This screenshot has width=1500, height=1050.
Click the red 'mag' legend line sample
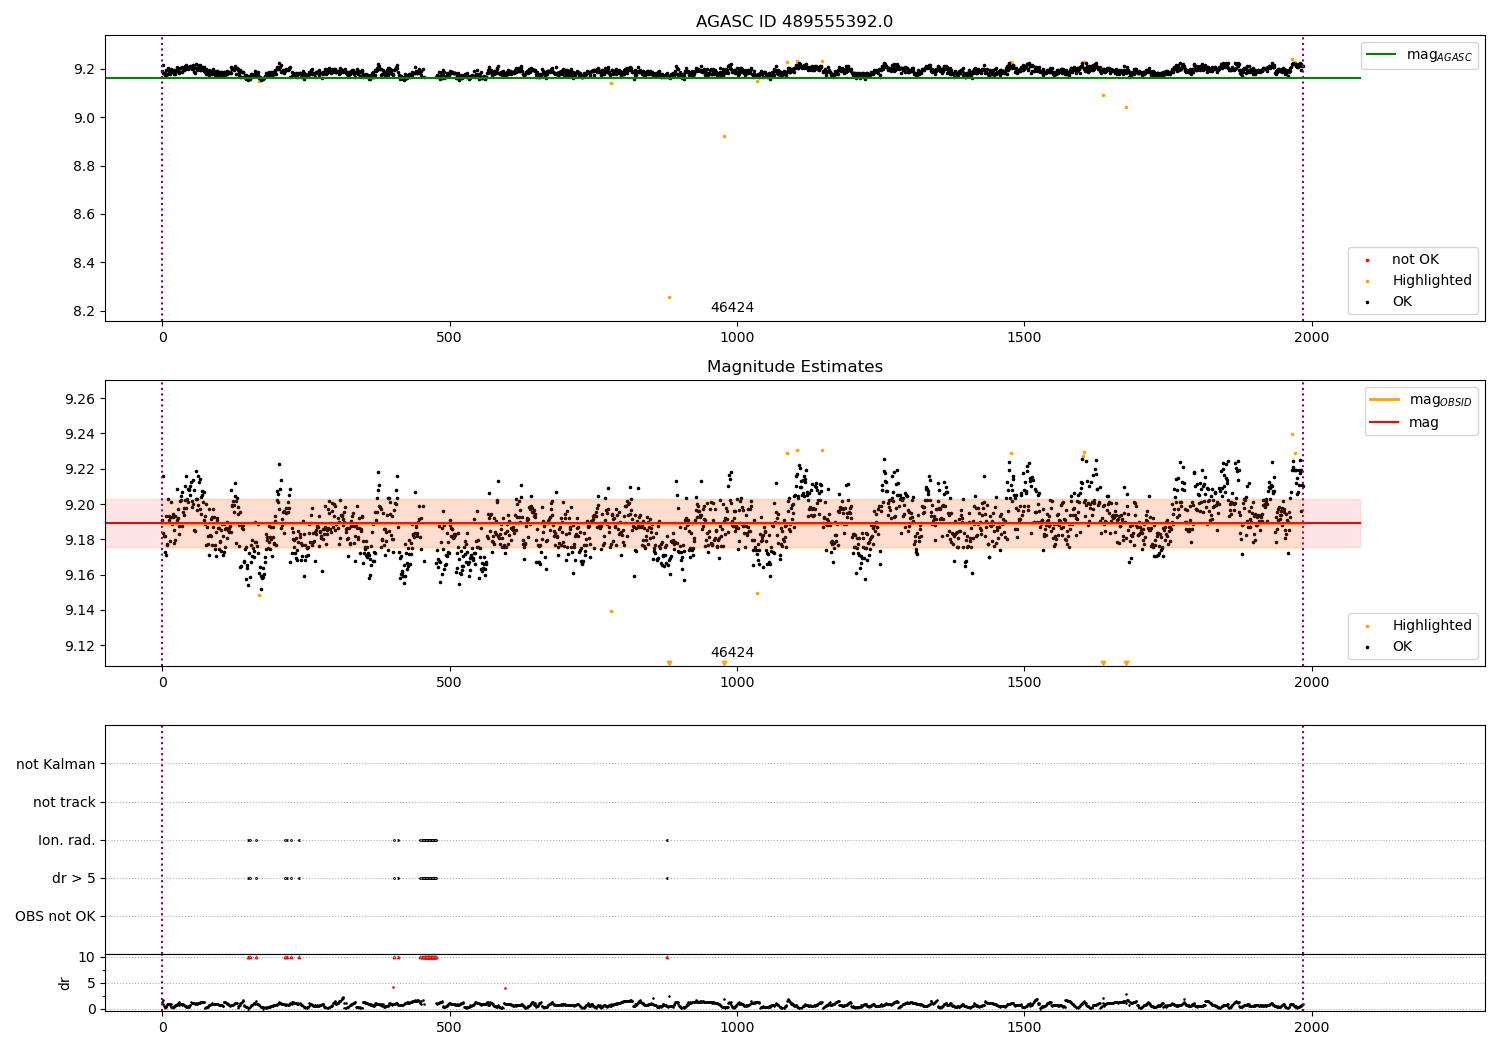point(1384,423)
